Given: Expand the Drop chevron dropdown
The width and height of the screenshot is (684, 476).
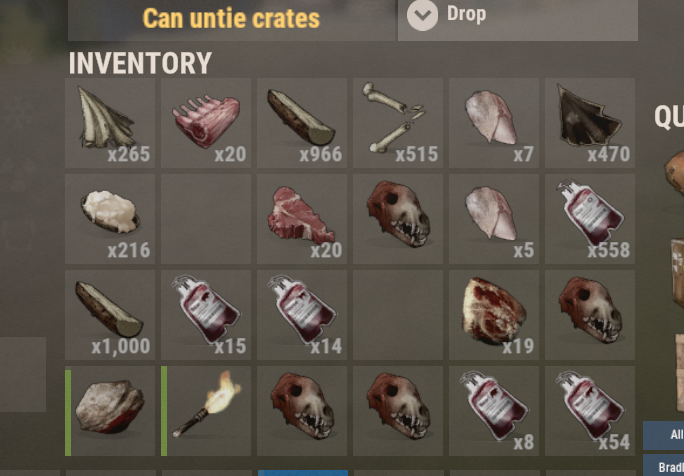Looking at the screenshot, I should (x=422, y=15).
